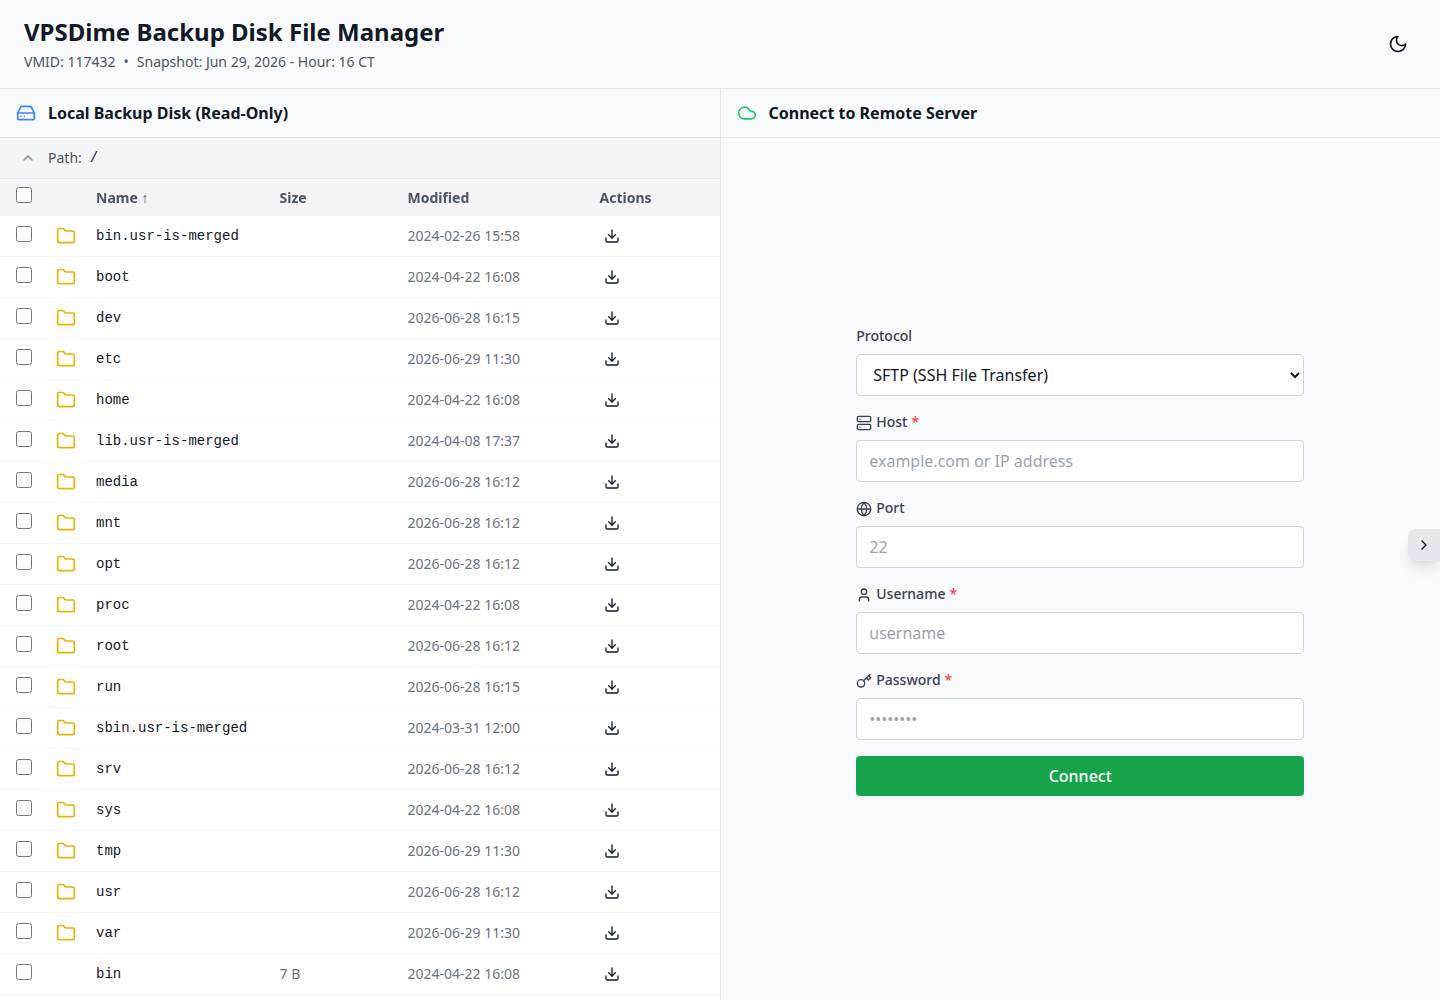Viewport: 1440px width, 1000px height.
Task: Sort by the Name column
Action: tap(122, 198)
